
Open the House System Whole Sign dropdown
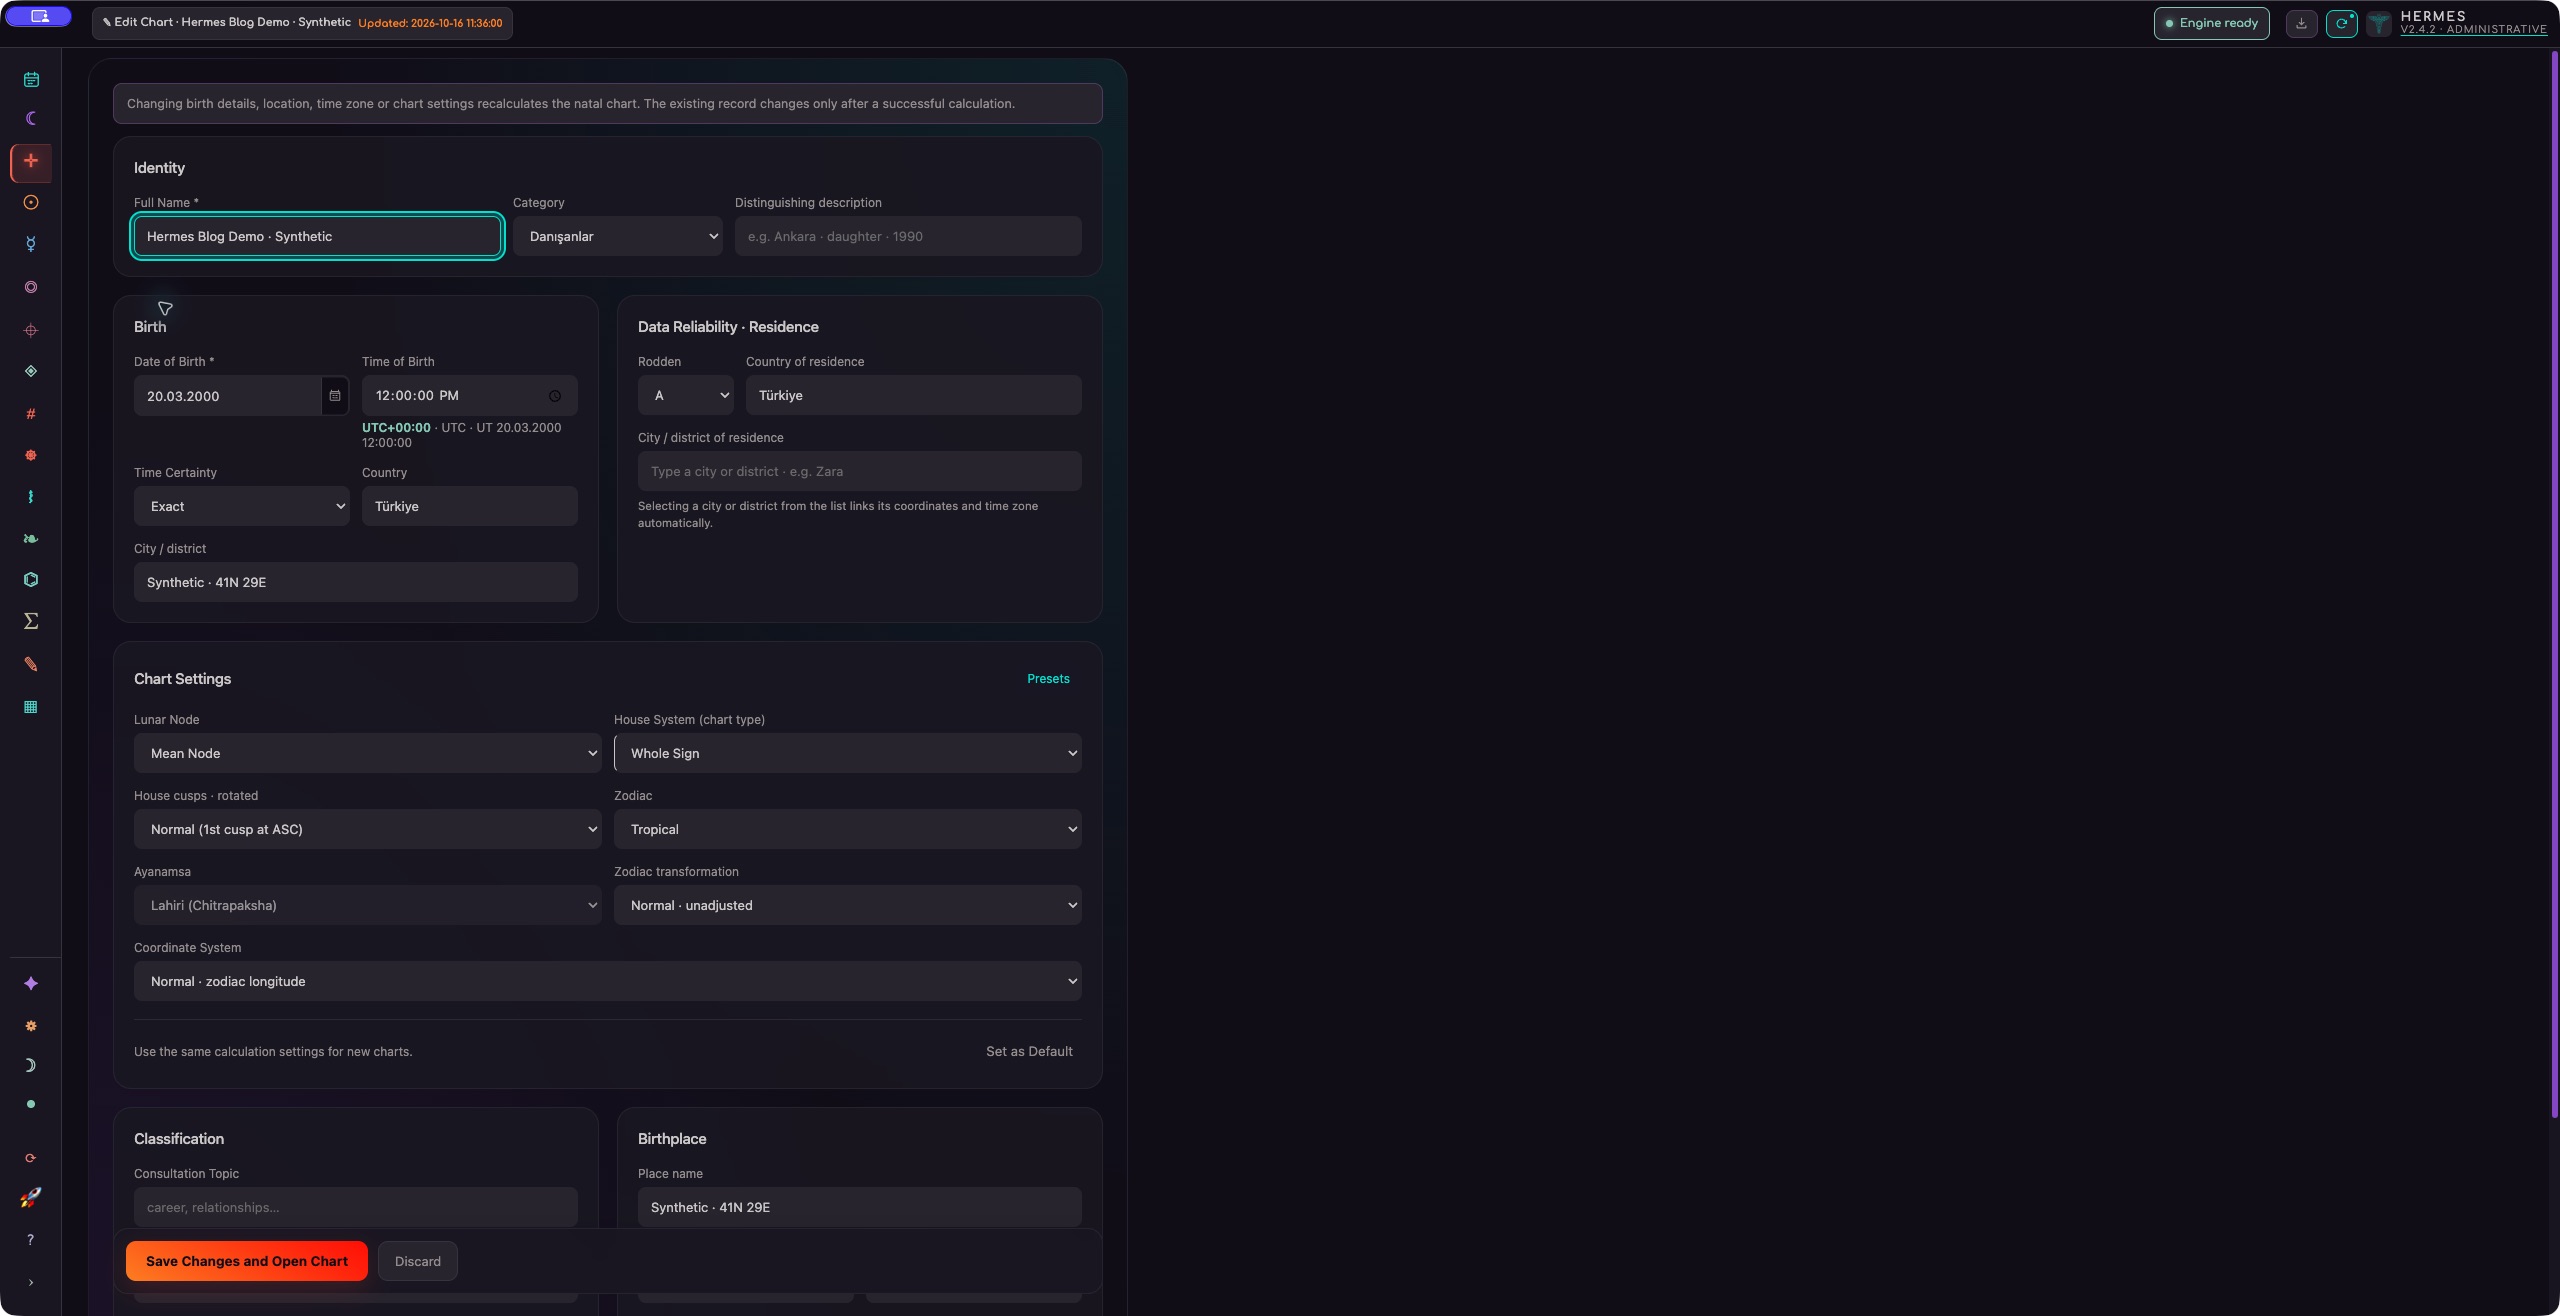click(847, 753)
